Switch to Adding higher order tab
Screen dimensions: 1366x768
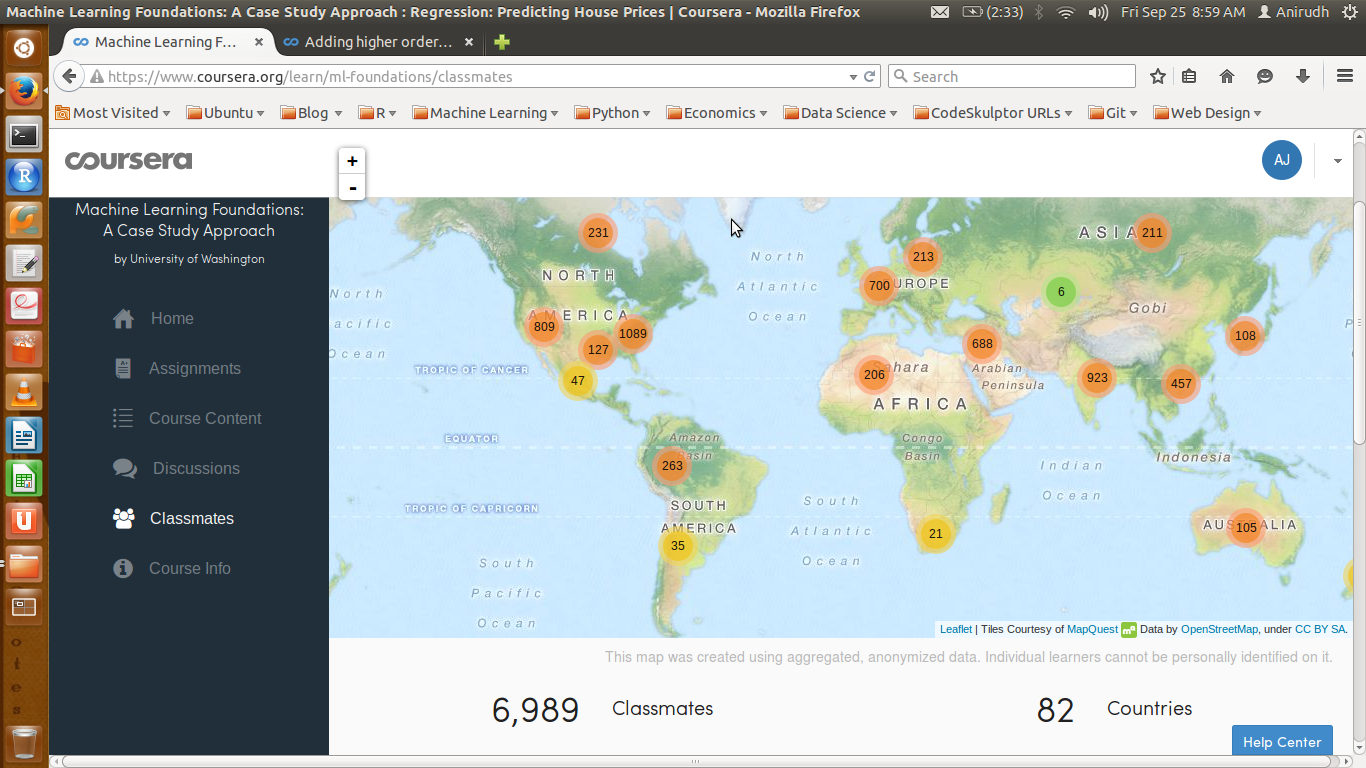[x=377, y=42]
